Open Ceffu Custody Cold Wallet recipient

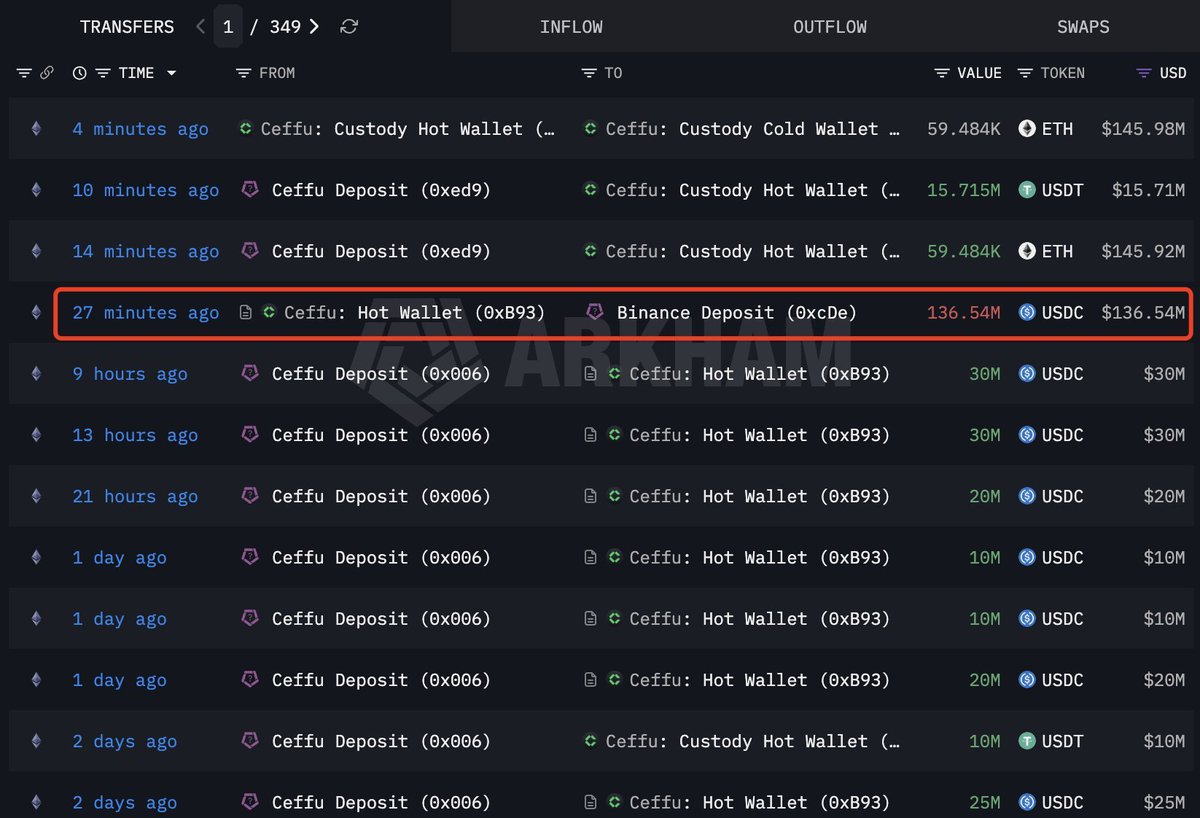pyautogui.click(x=752, y=129)
